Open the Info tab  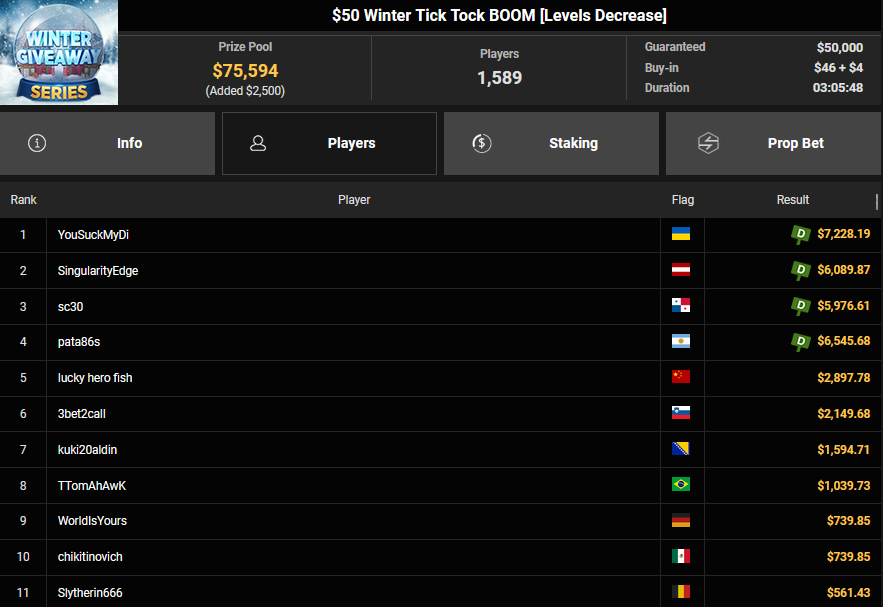click(107, 143)
